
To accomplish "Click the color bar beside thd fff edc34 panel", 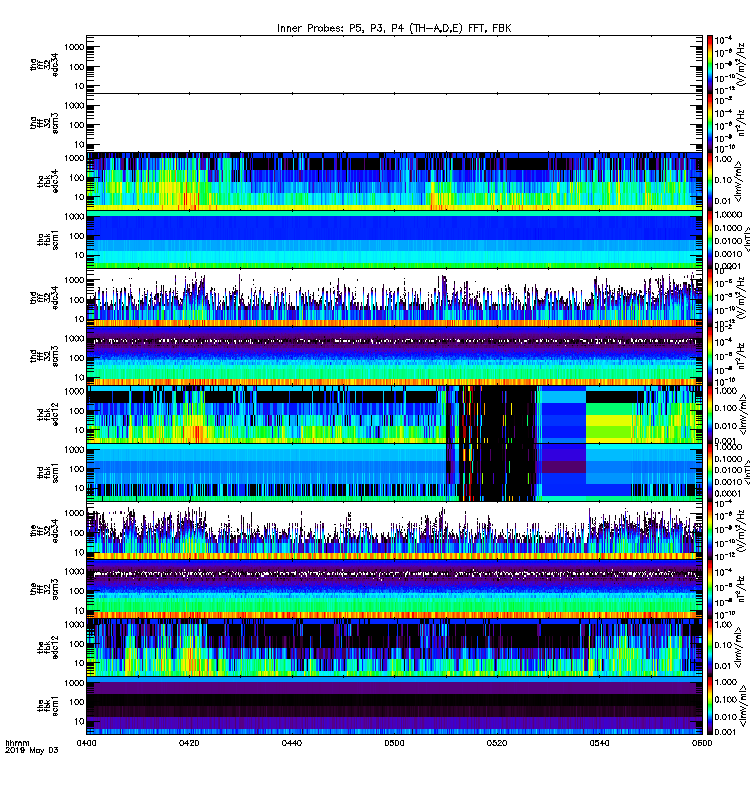I will click(x=710, y=297).
